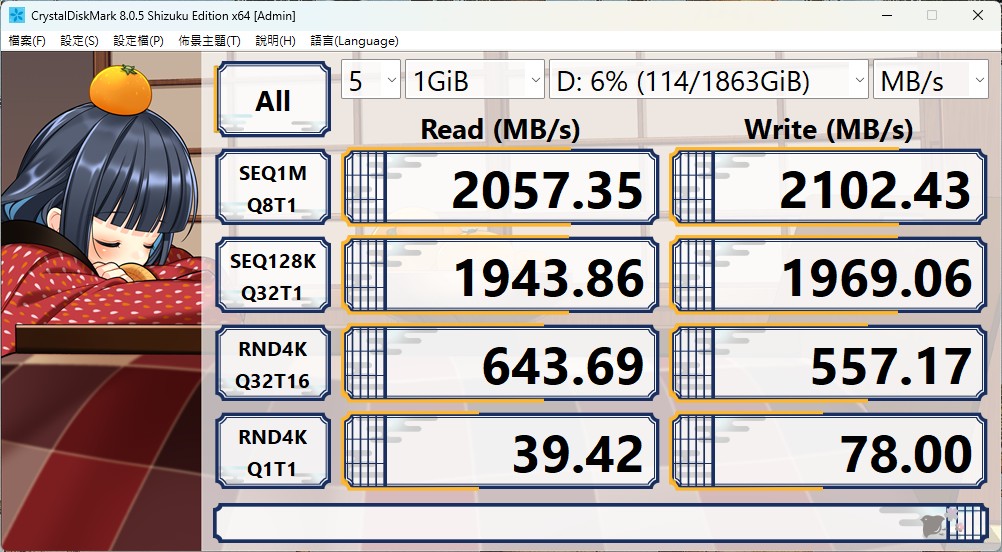Change the MB/s unit dropdown
Screen dimensions: 1002x552
930,81
